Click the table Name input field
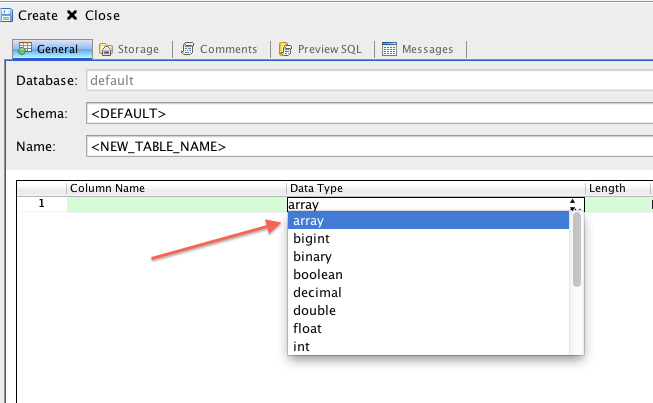Image resolution: width=653 pixels, height=403 pixels. tap(368, 146)
